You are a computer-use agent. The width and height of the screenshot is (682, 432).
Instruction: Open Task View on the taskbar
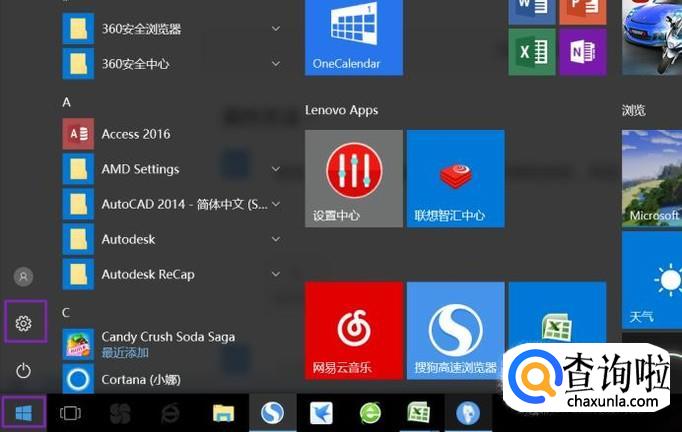(x=70, y=413)
